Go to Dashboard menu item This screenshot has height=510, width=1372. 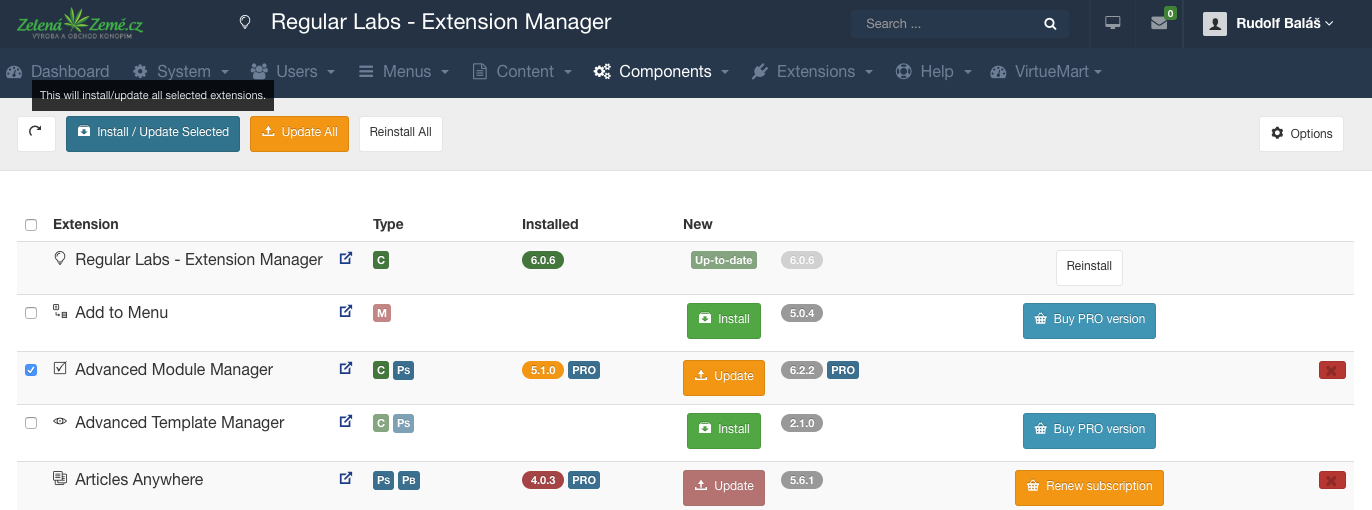(x=58, y=72)
